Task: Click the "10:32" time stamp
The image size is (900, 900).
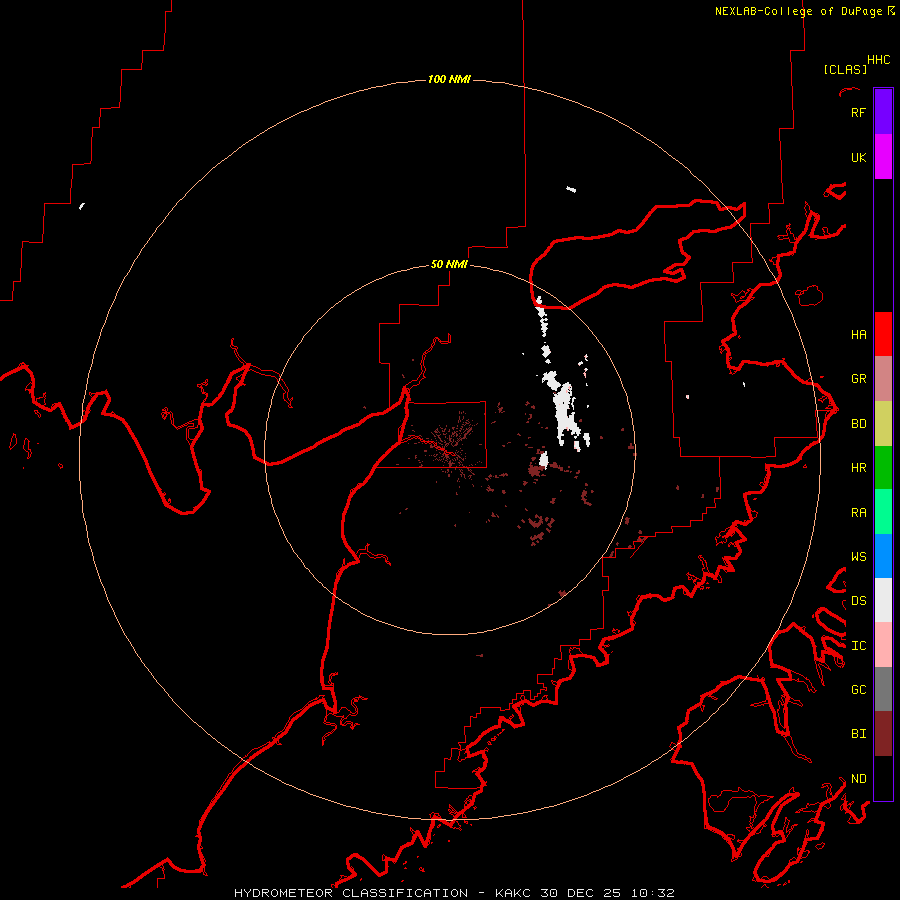Action: [x=653, y=893]
